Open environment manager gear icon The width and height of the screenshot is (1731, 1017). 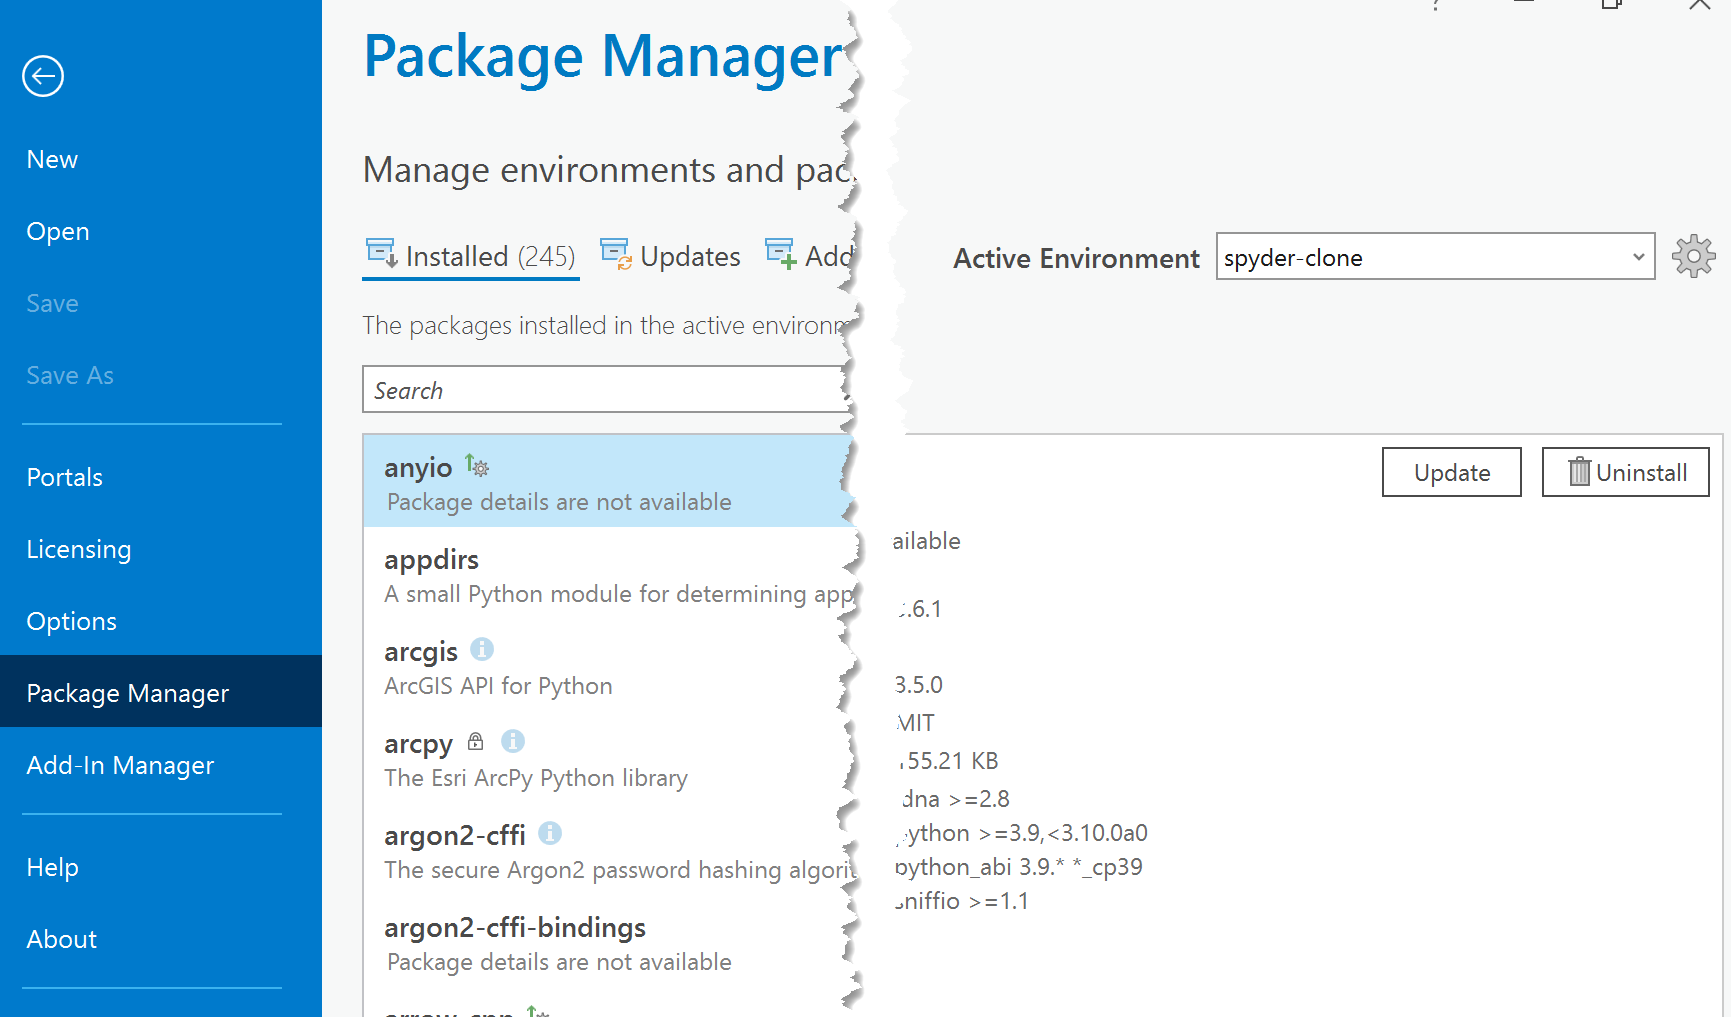(1693, 257)
